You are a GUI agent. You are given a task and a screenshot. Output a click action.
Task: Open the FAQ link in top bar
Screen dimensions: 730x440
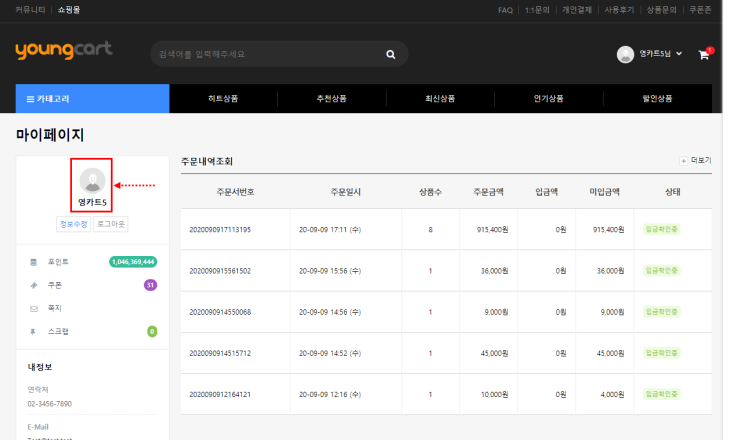[505, 9]
